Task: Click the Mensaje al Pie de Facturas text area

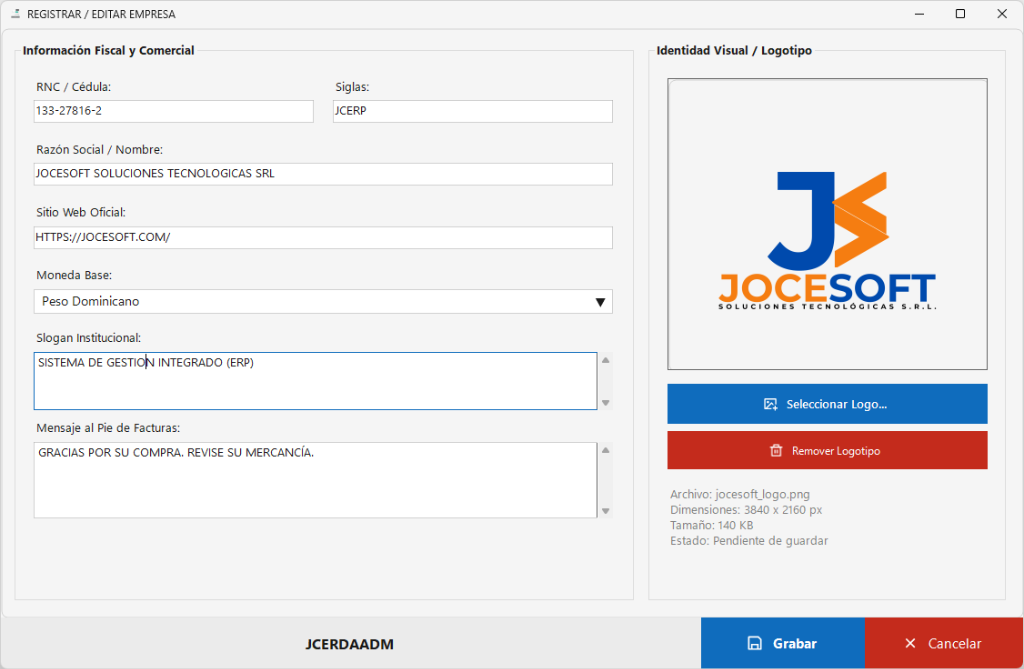Action: pos(315,480)
